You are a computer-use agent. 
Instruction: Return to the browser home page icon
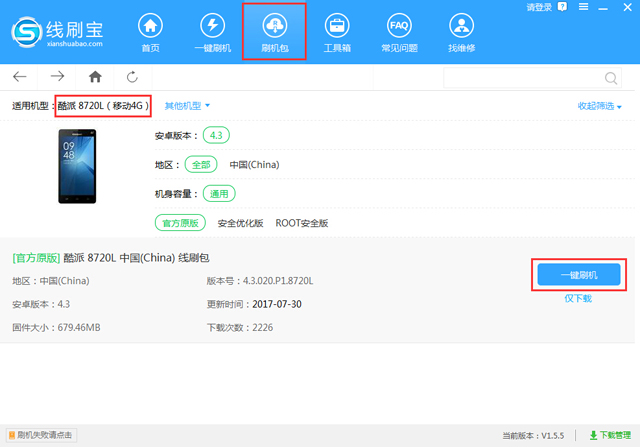(95, 76)
